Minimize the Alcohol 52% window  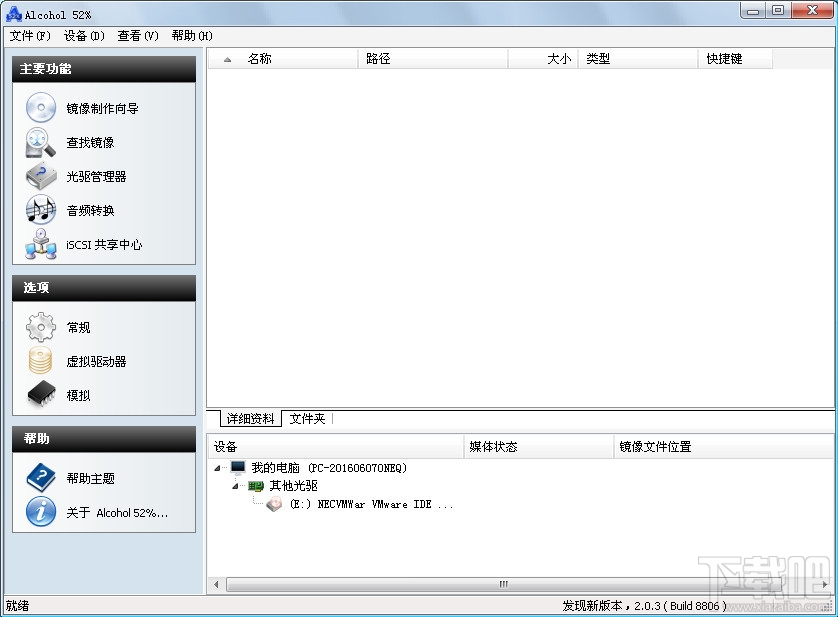pyautogui.click(x=753, y=11)
